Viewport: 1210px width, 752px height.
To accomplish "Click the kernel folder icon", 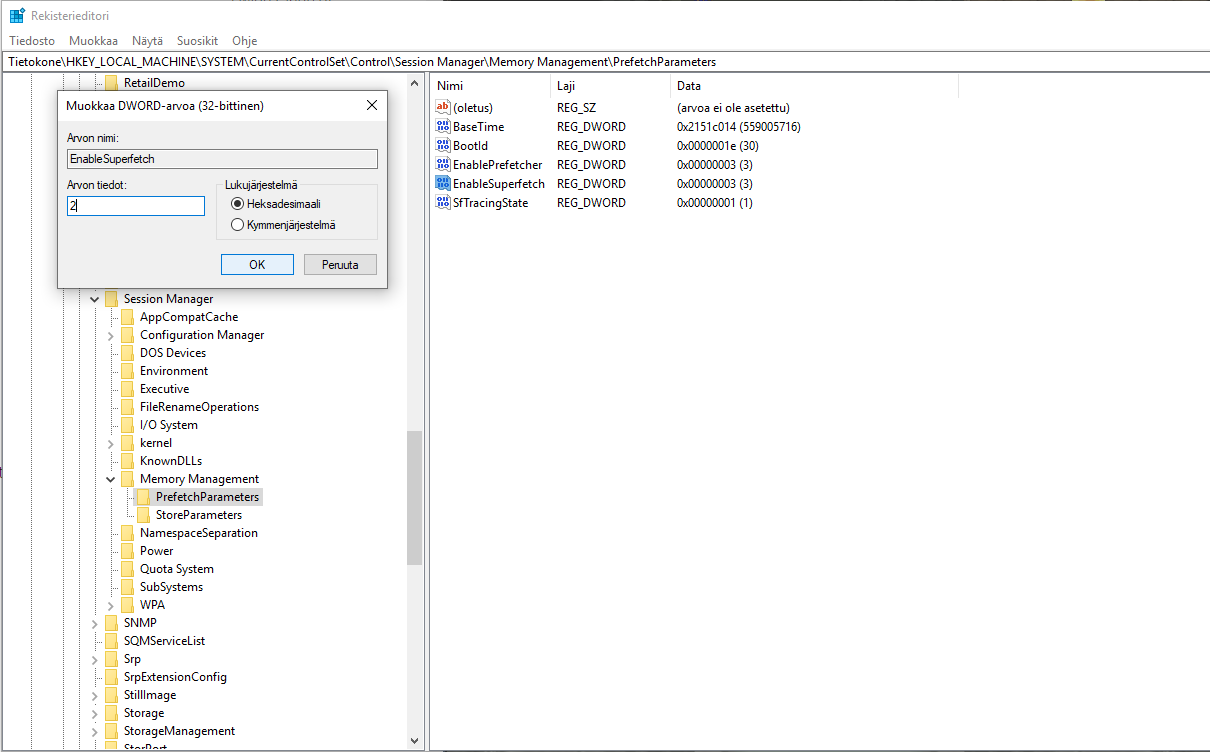I will point(127,443).
